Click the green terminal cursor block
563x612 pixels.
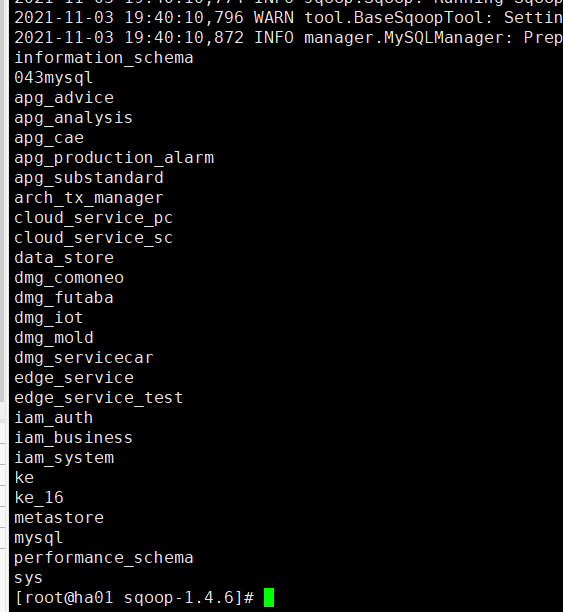(269, 598)
